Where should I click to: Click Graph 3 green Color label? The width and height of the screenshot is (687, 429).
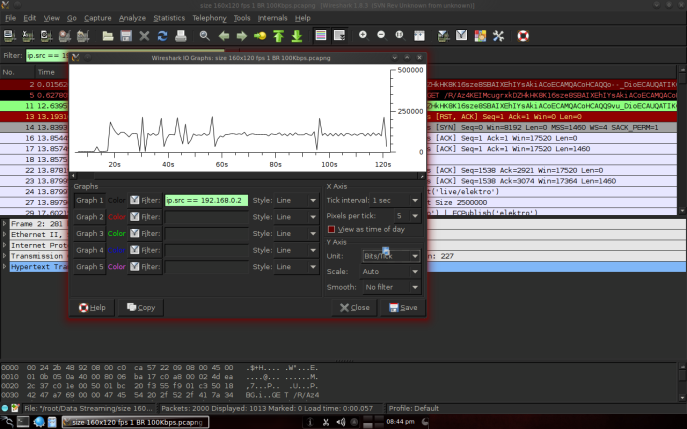117,234
